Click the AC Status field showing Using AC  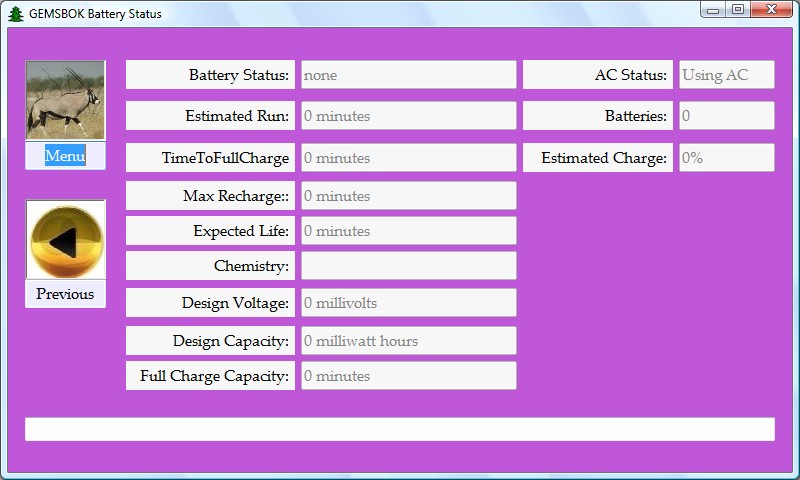pyautogui.click(x=726, y=75)
